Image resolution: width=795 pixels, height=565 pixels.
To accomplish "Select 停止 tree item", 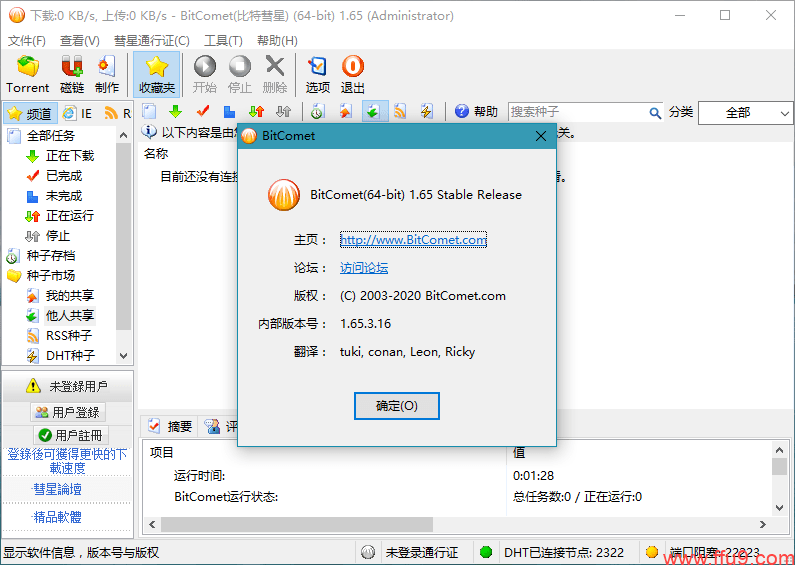I will tap(57, 236).
